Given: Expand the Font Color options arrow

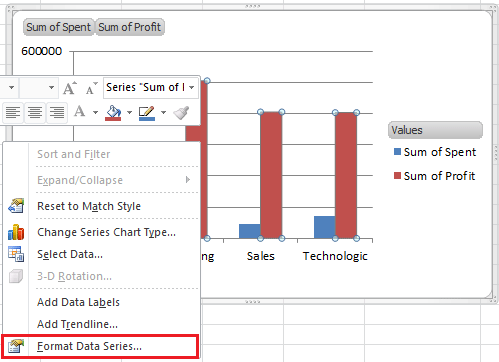Looking at the screenshot, I should (x=95, y=112).
